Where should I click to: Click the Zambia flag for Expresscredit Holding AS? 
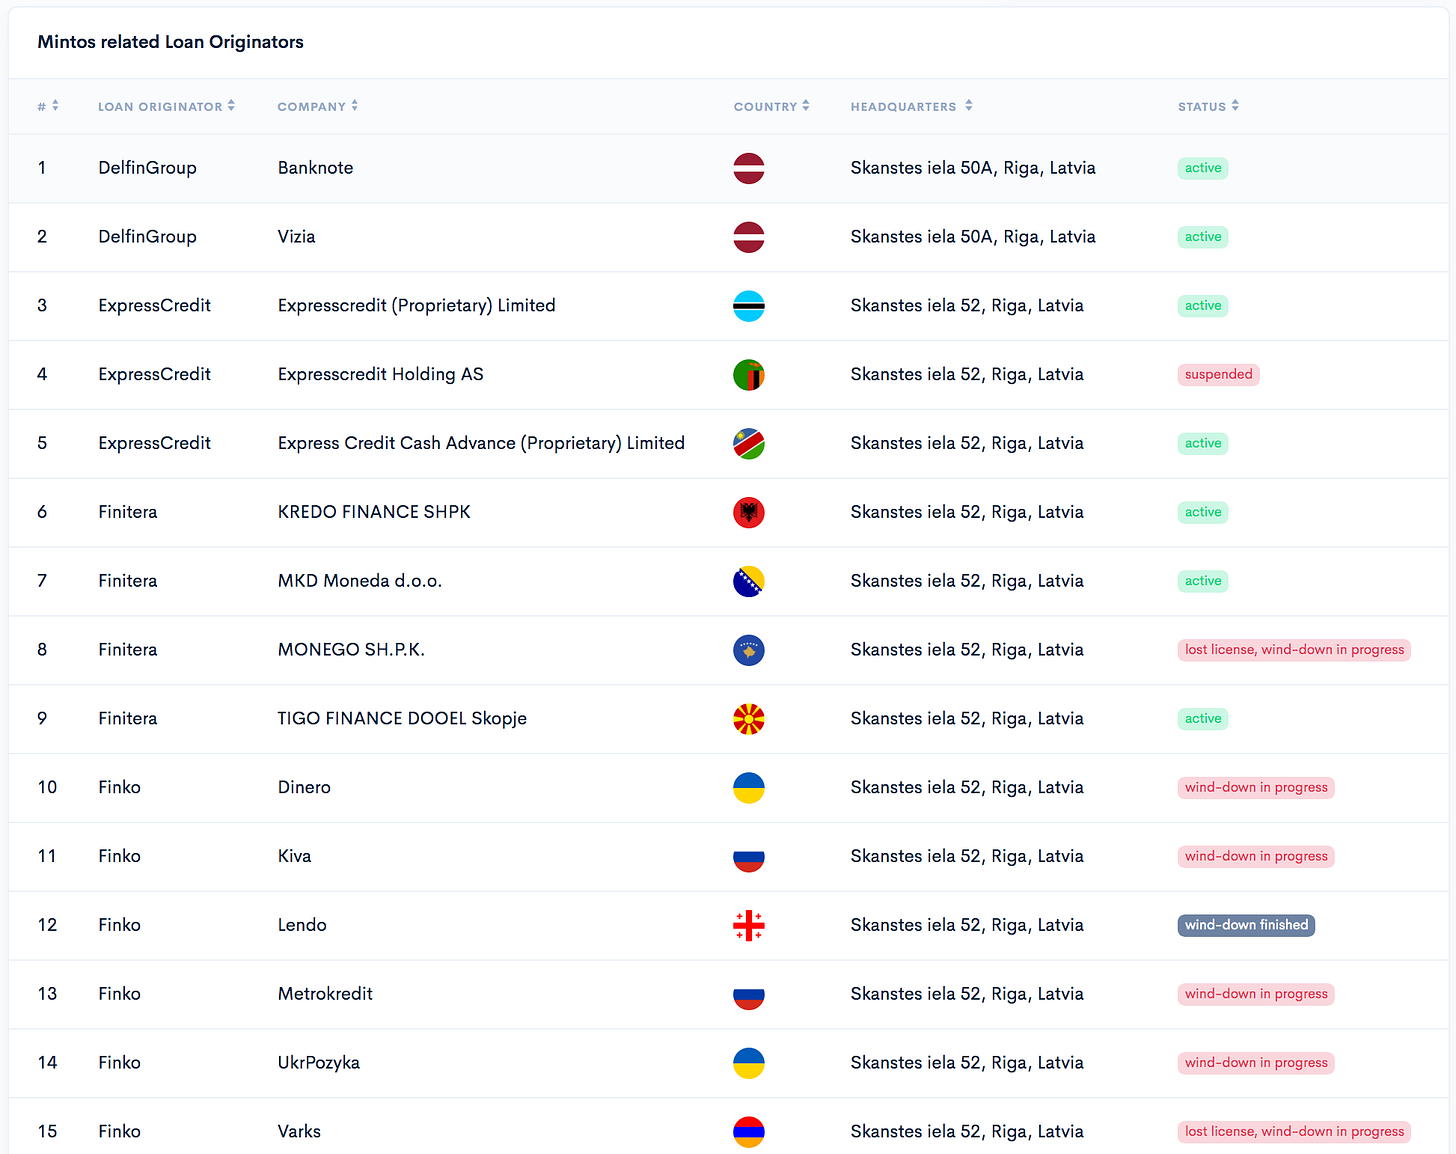coord(749,375)
